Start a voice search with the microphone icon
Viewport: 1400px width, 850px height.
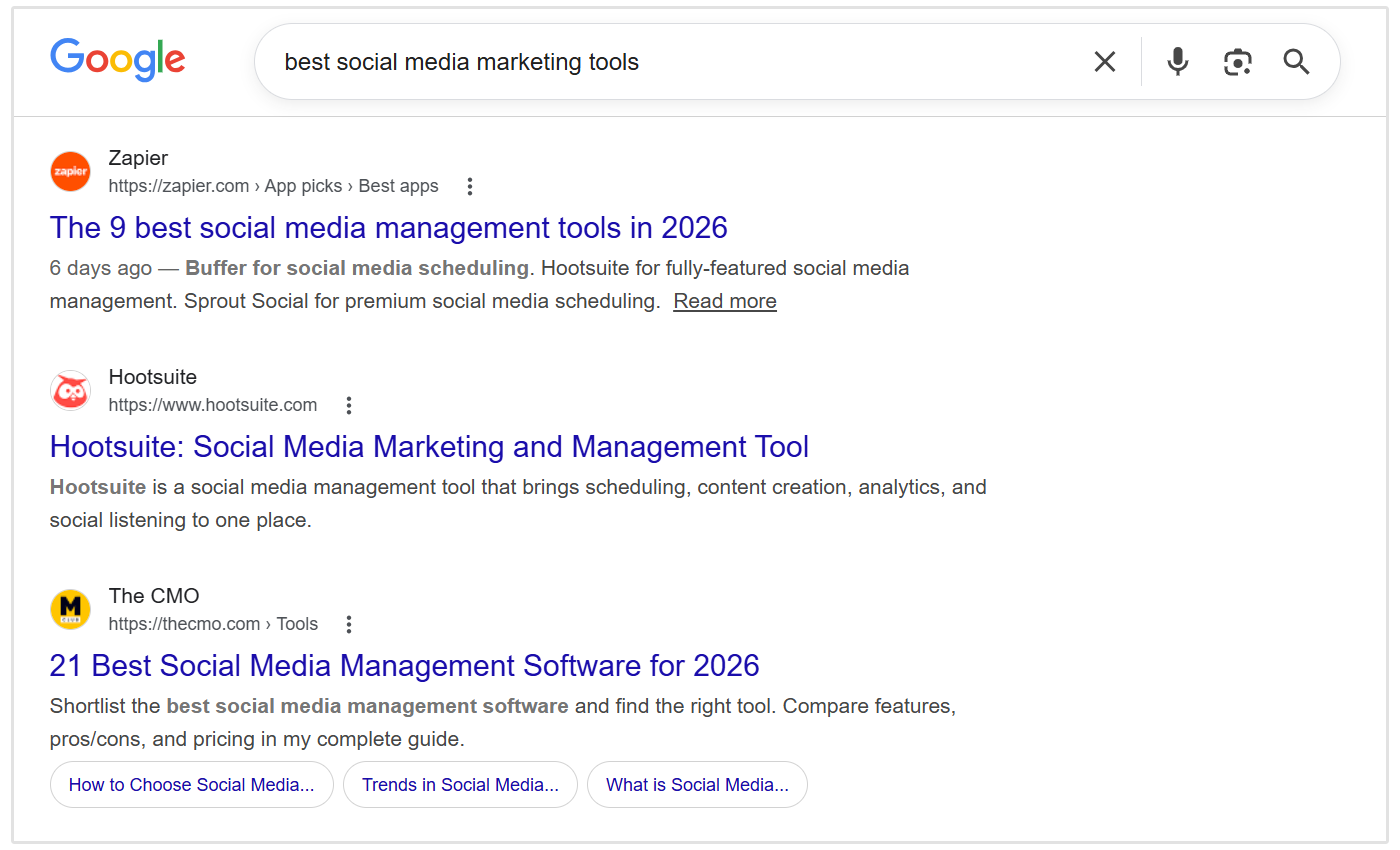(1177, 61)
